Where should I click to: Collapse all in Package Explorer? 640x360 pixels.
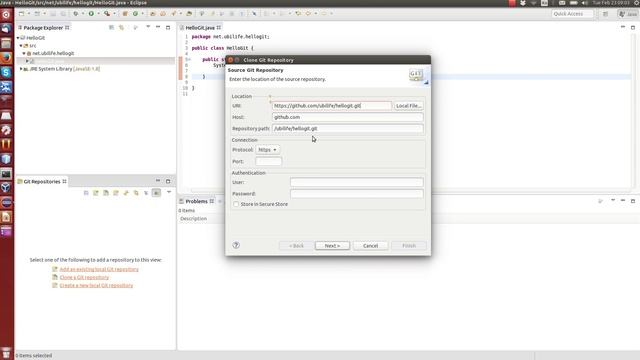tap(111, 27)
